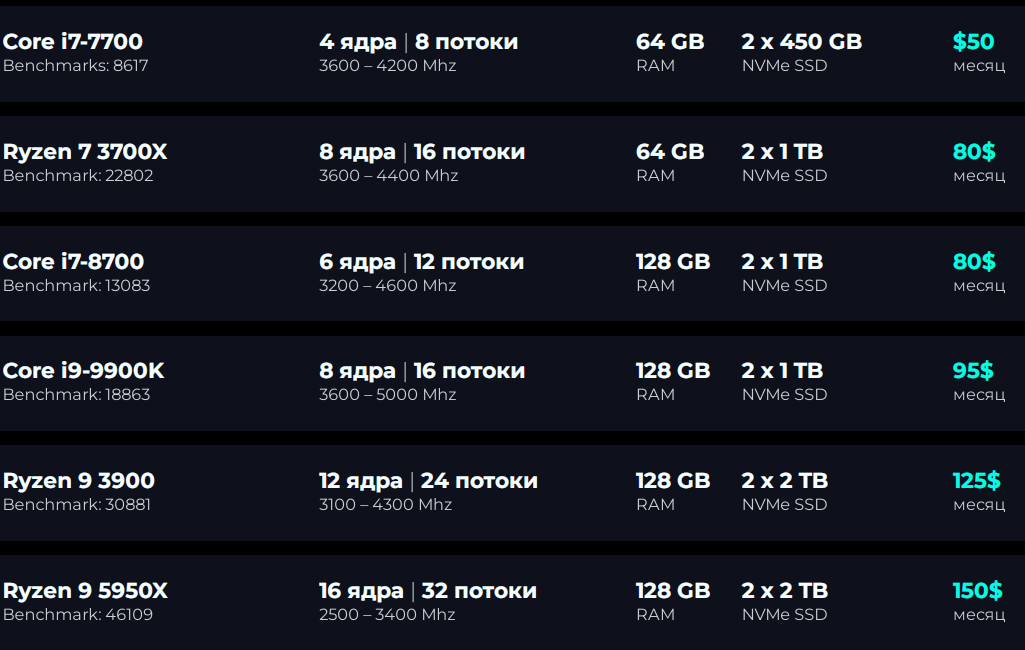The width and height of the screenshot is (1025, 650).
Task: Select the Core i7-7700 server name
Action: click(x=73, y=42)
